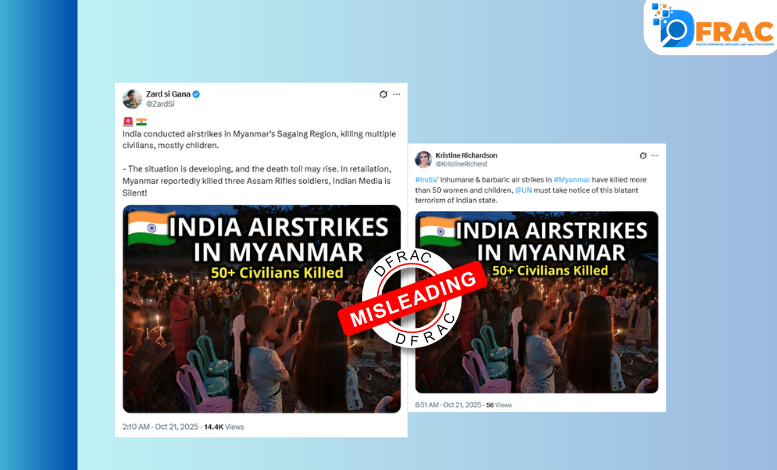The height and width of the screenshot is (470, 777).
Task: Click the Indian flag in the left tweet image
Action: point(151,228)
